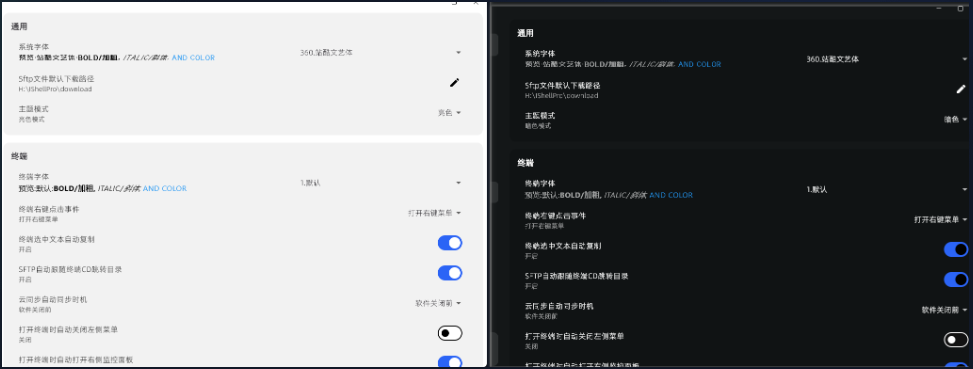Image resolution: width=973 pixels, height=369 pixels.
Task: Open 终端字体 dropdown in dark window
Action: pyautogui.click(x=887, y=189)
